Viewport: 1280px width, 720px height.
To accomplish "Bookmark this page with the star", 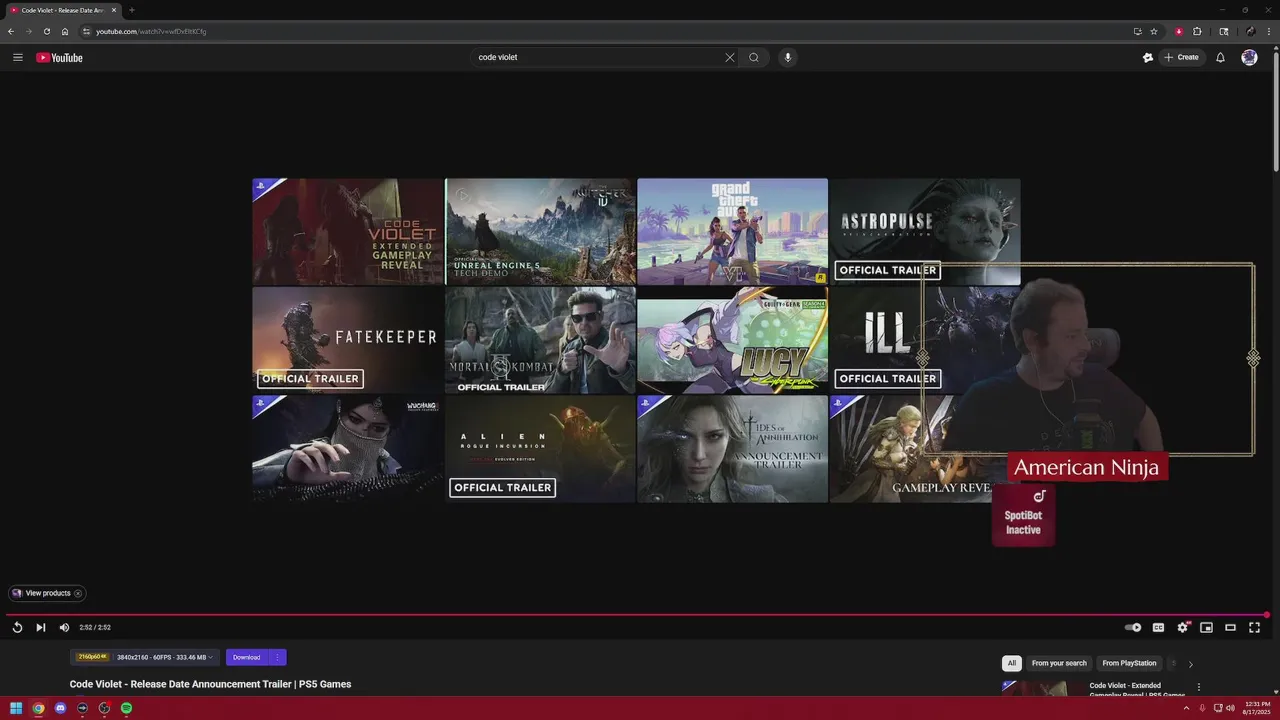I will (1154, 31).
